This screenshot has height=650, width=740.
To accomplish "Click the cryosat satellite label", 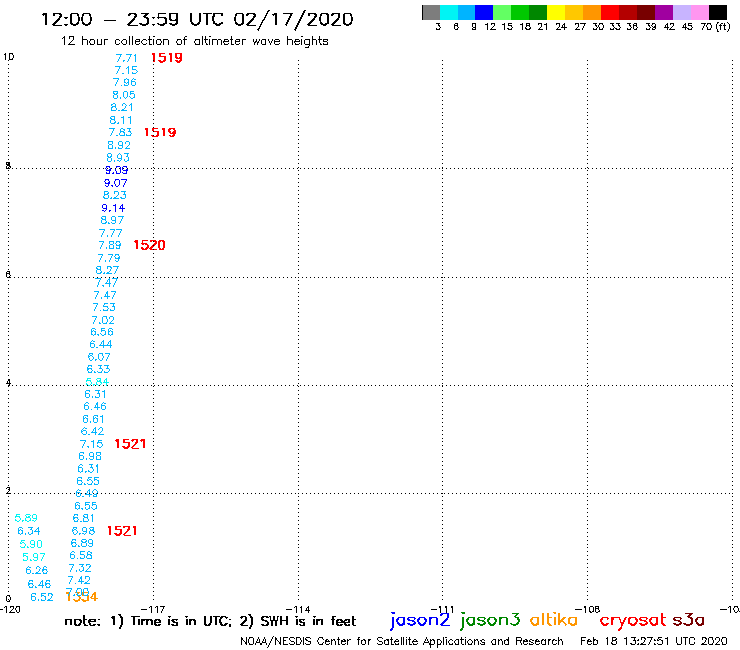I will coord(633,621).
